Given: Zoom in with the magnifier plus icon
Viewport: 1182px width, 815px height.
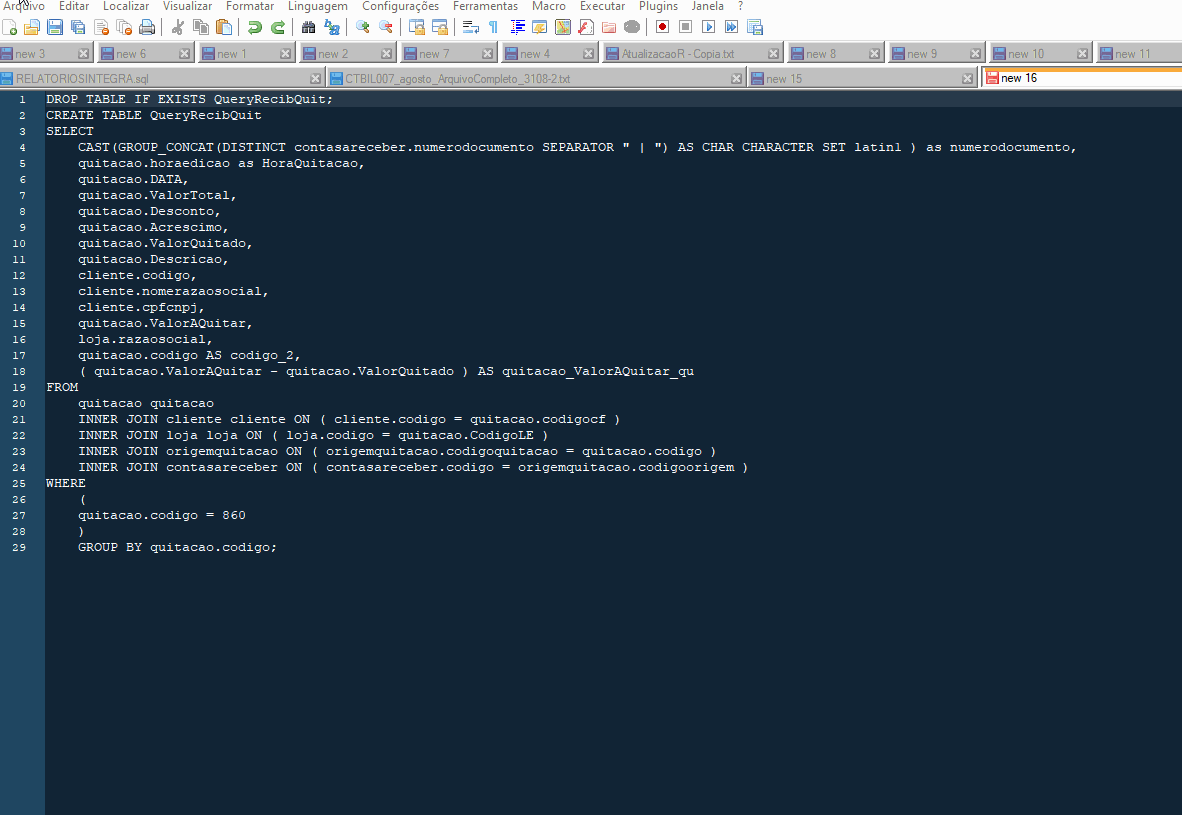Looking at the screenshot, I should 363,28.
